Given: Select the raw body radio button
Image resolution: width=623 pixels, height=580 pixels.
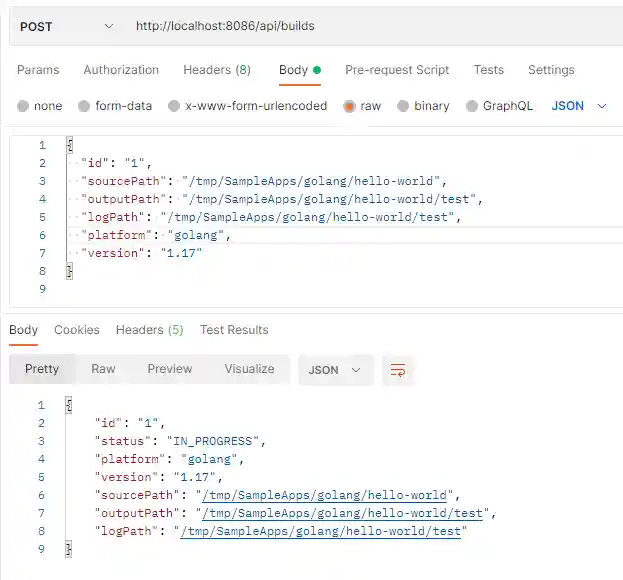Looking at the screenshot, I should click(x=350, y=106).
